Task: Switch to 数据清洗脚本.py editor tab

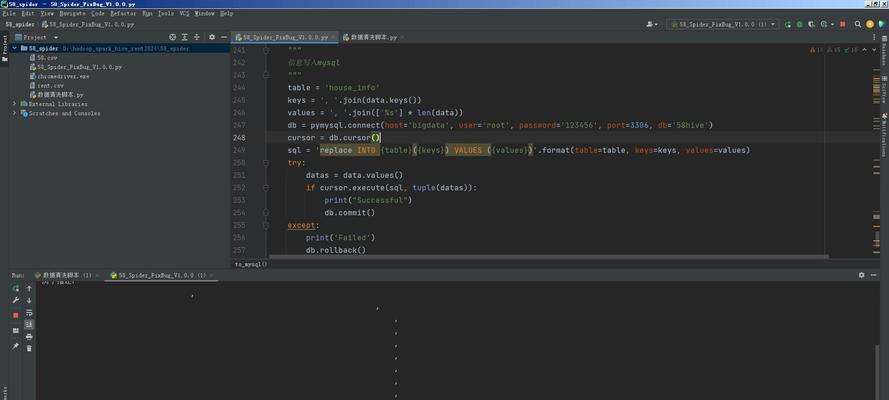Action: 372,37
